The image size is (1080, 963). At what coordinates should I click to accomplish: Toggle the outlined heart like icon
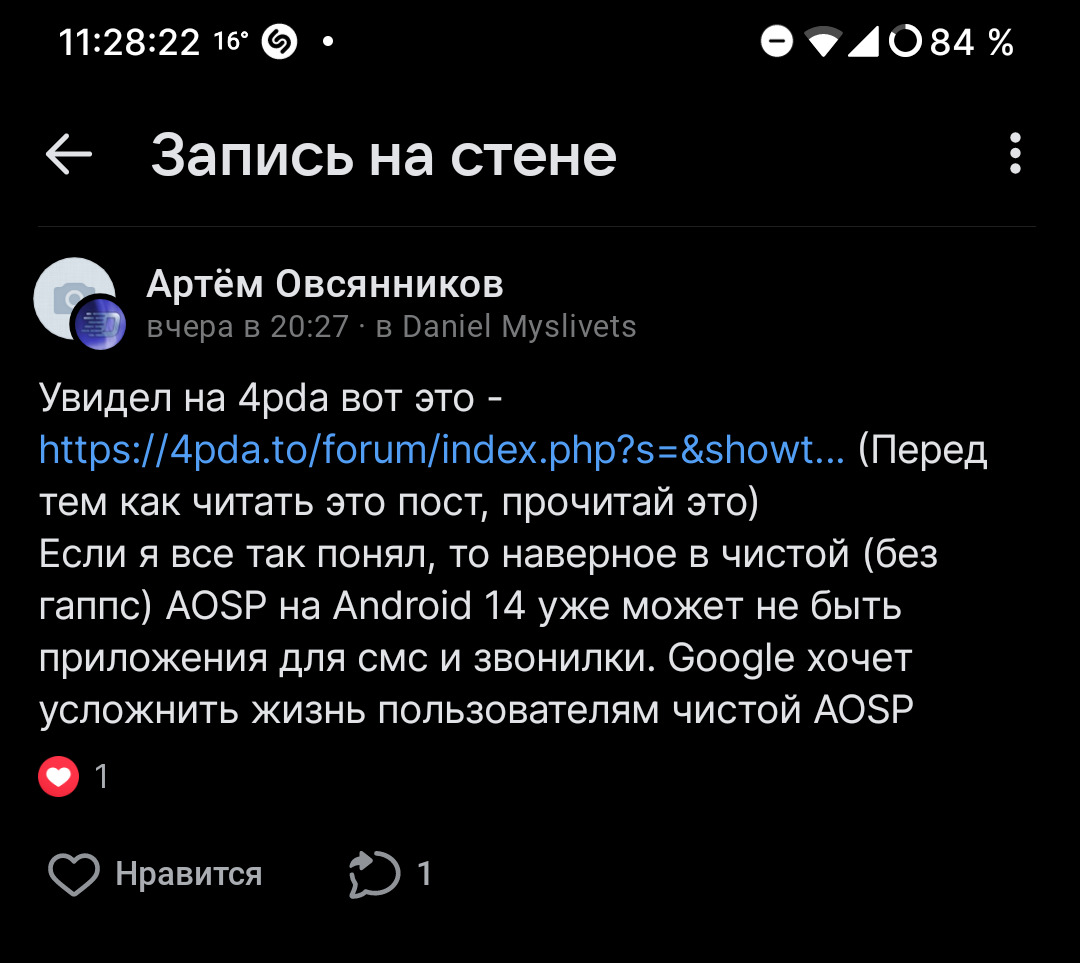click(74, 875)
